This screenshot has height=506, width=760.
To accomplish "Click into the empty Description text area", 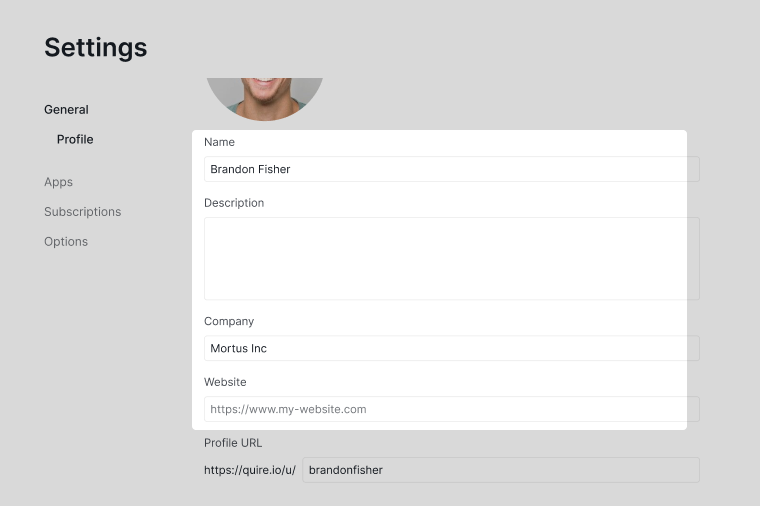I will coord(452,259).
